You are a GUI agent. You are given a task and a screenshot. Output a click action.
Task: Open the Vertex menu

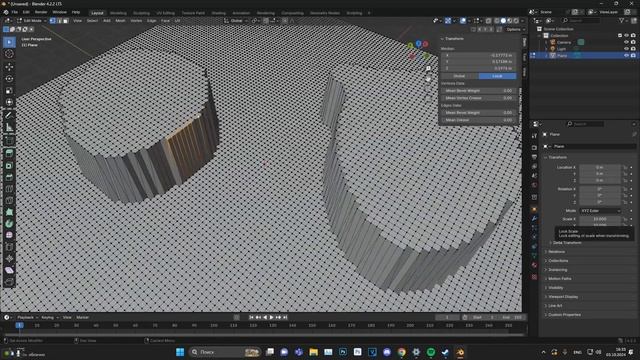136,20
